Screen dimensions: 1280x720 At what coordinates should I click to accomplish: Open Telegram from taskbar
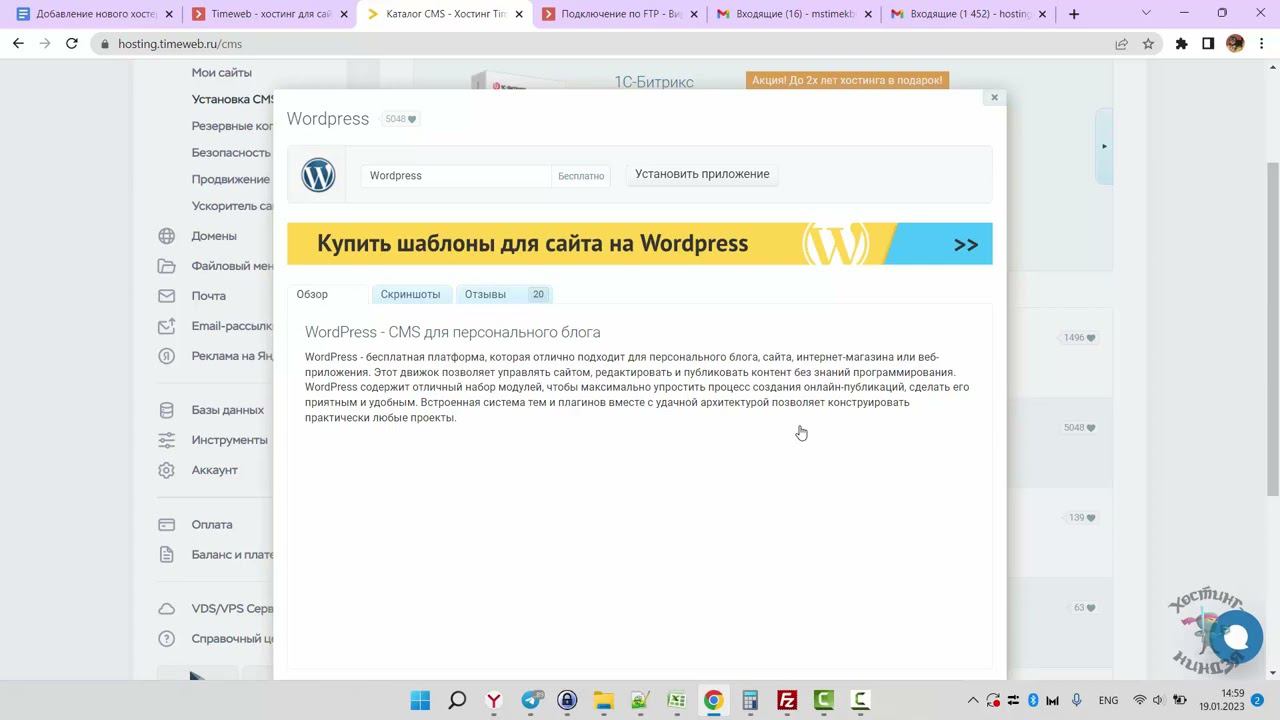[x=530, y=700]
